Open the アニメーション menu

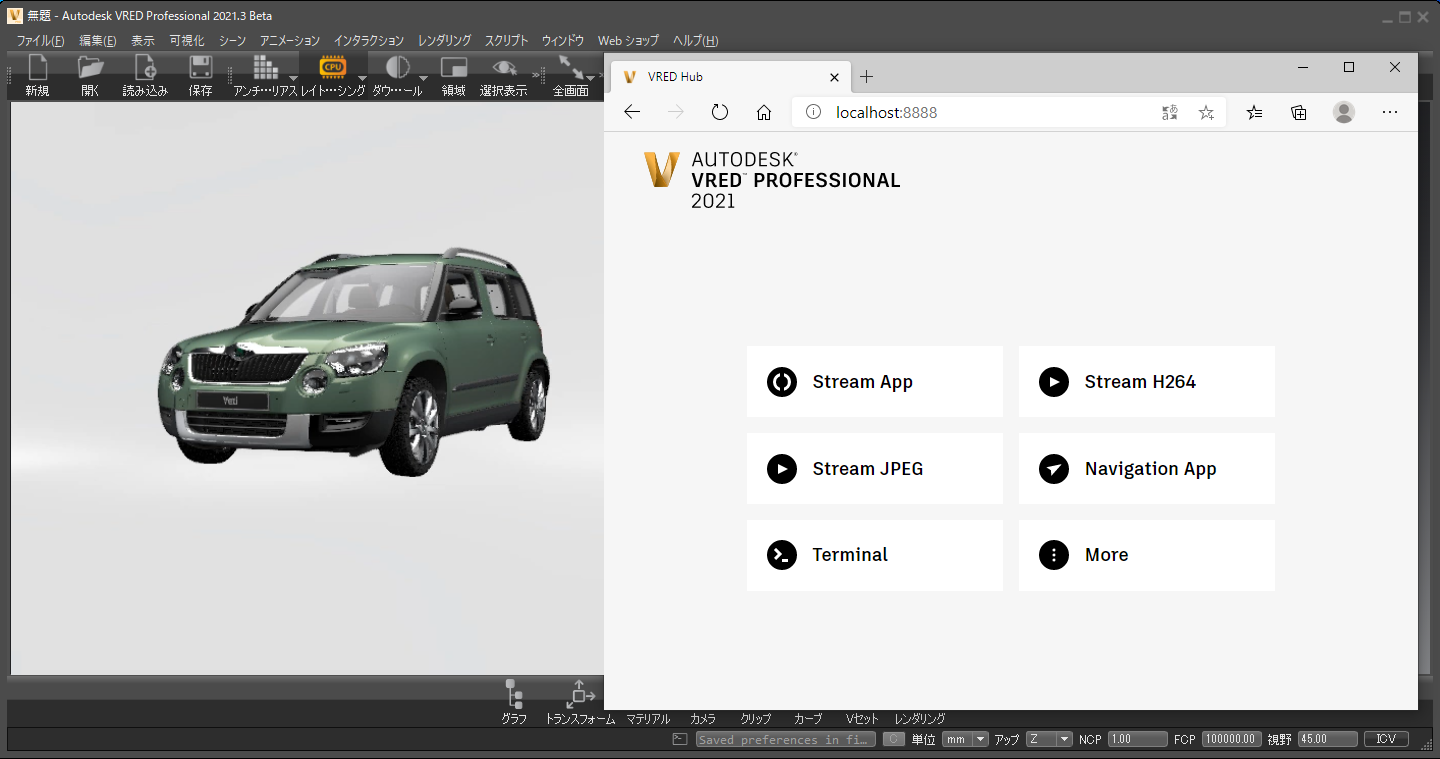point(290,41)
